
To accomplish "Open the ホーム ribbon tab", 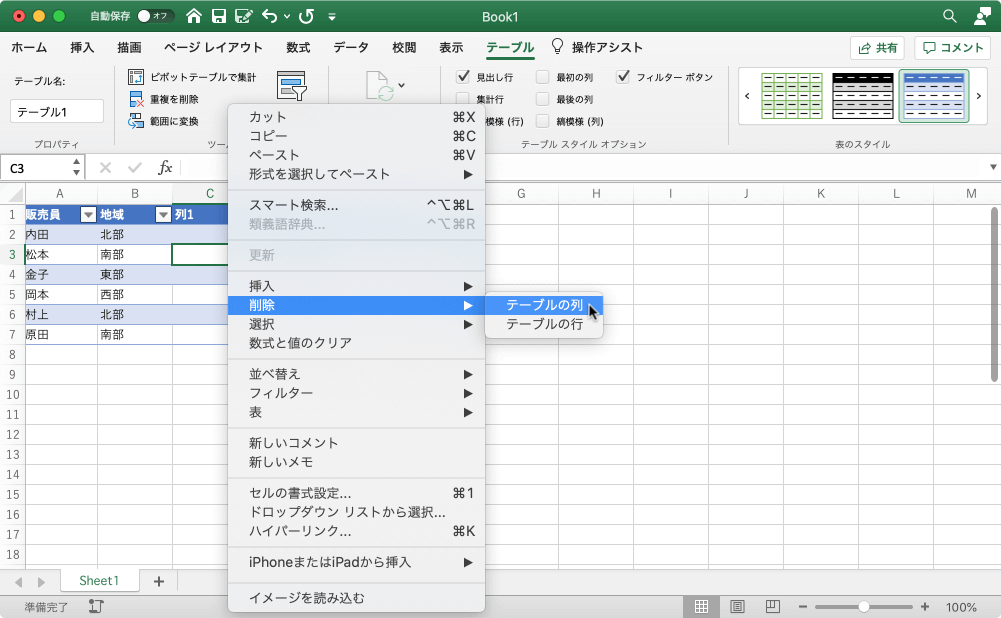I will [29, 47].
